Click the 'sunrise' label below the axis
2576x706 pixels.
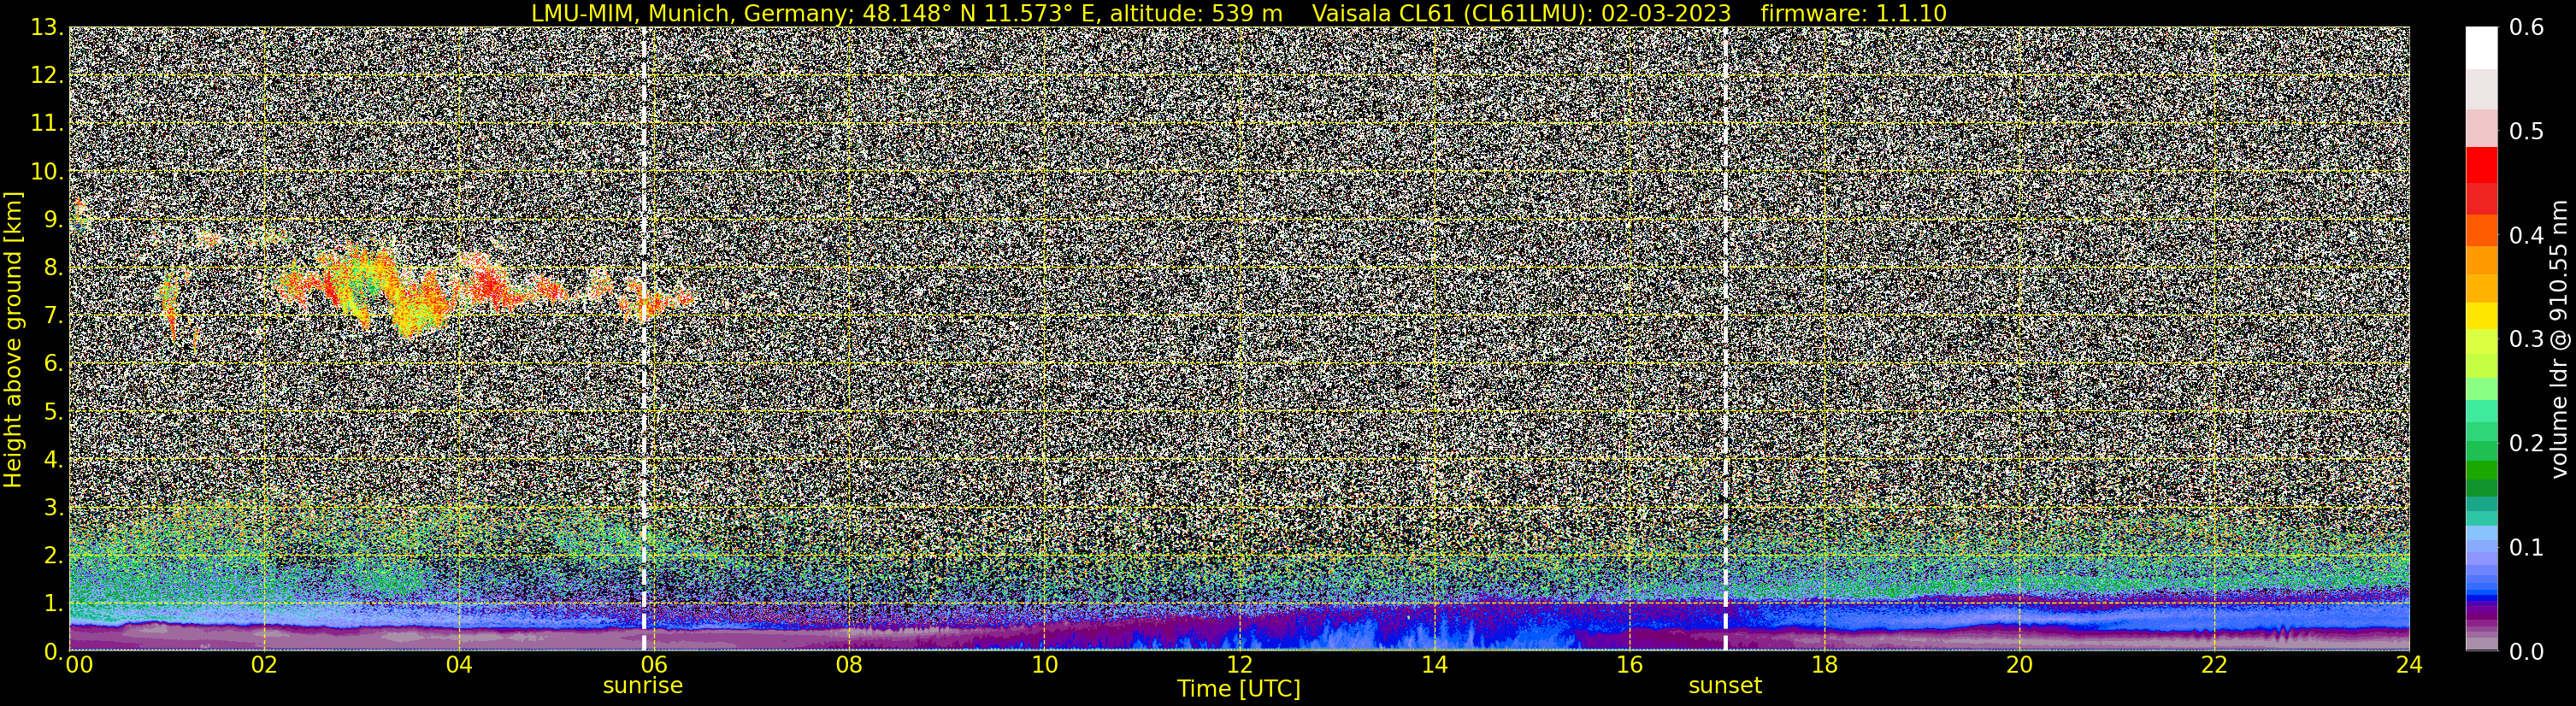642,686
